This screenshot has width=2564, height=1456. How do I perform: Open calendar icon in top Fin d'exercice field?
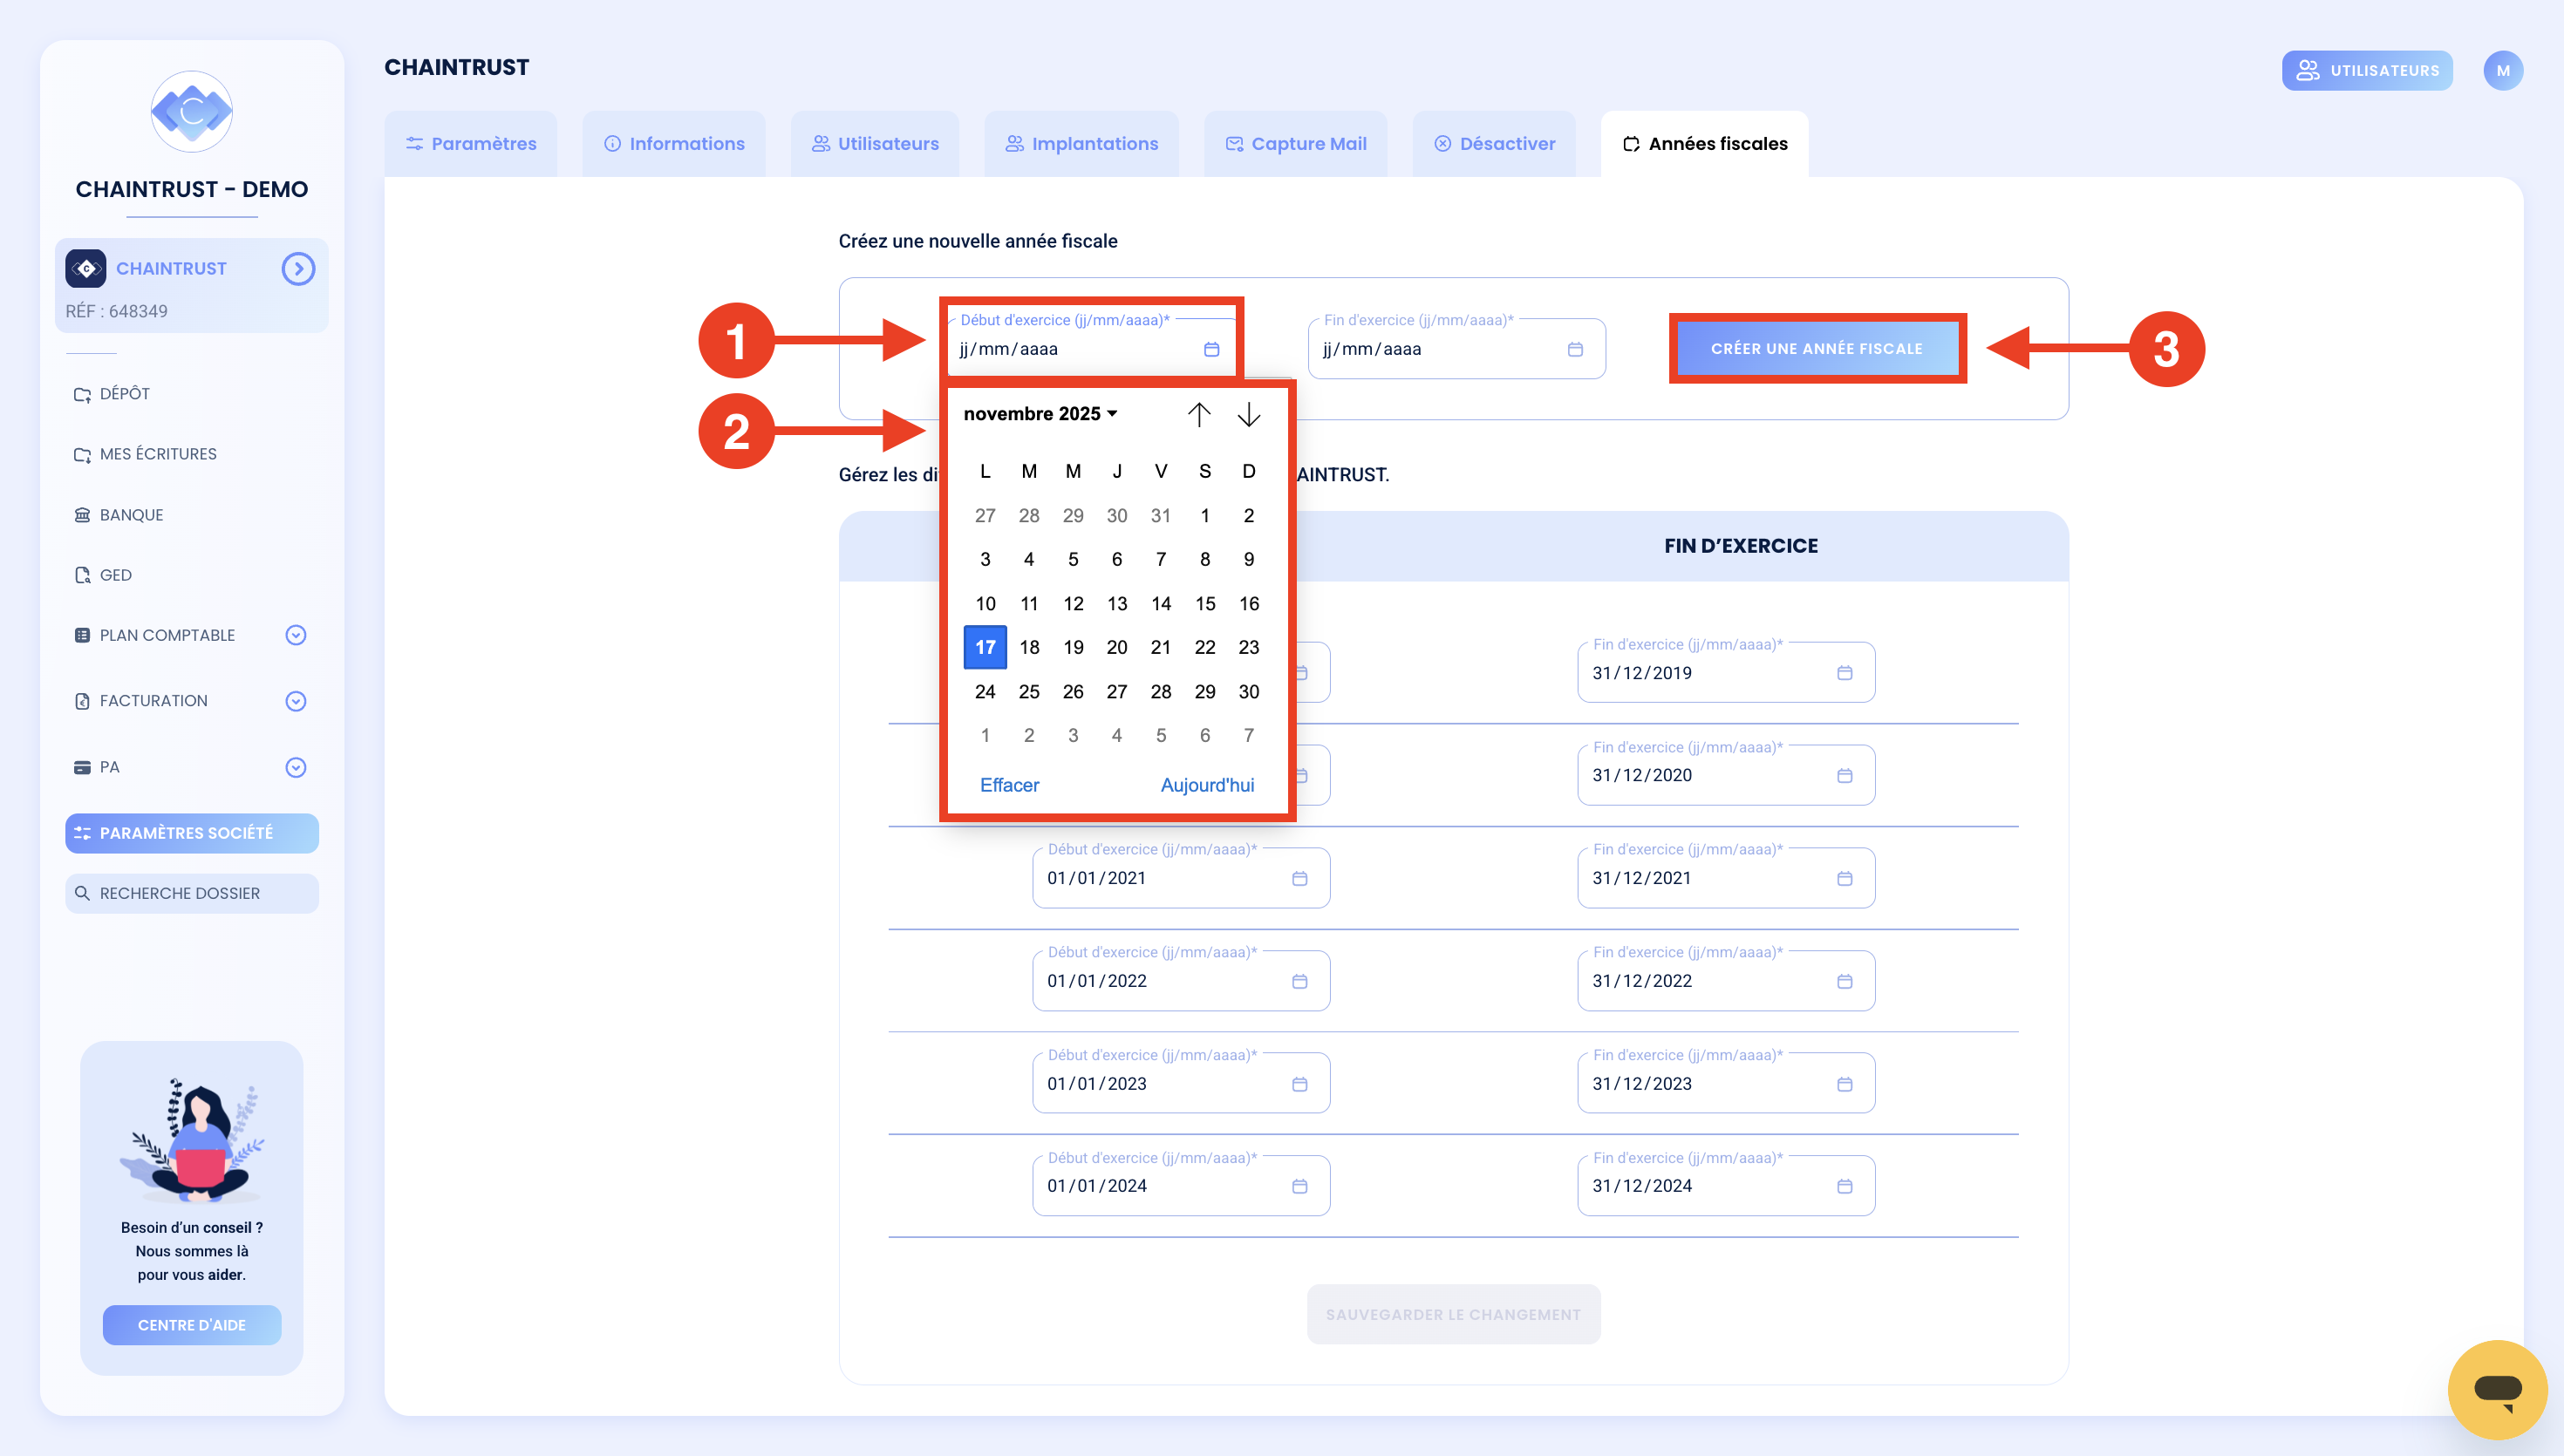click(1575, 349)
